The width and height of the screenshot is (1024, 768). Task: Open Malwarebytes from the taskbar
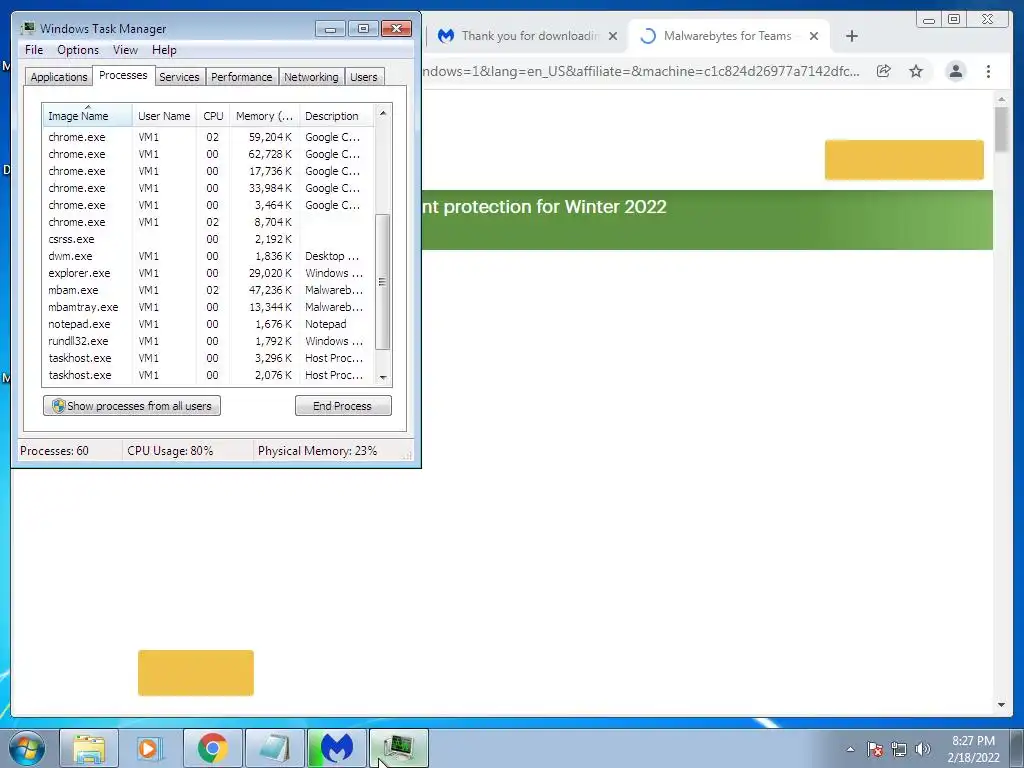pyautogui.click(x=336, y=748)
